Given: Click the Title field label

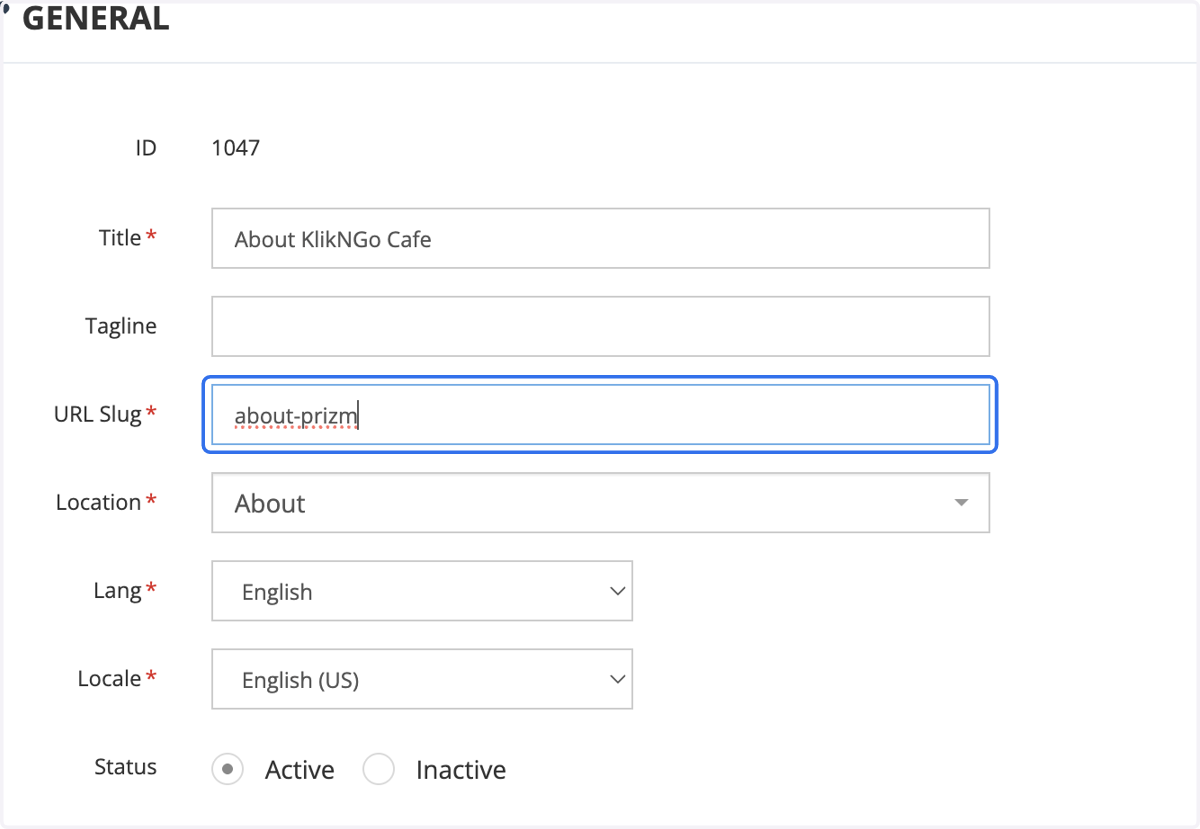Looking at the screenshot, I should pos(120,238).
